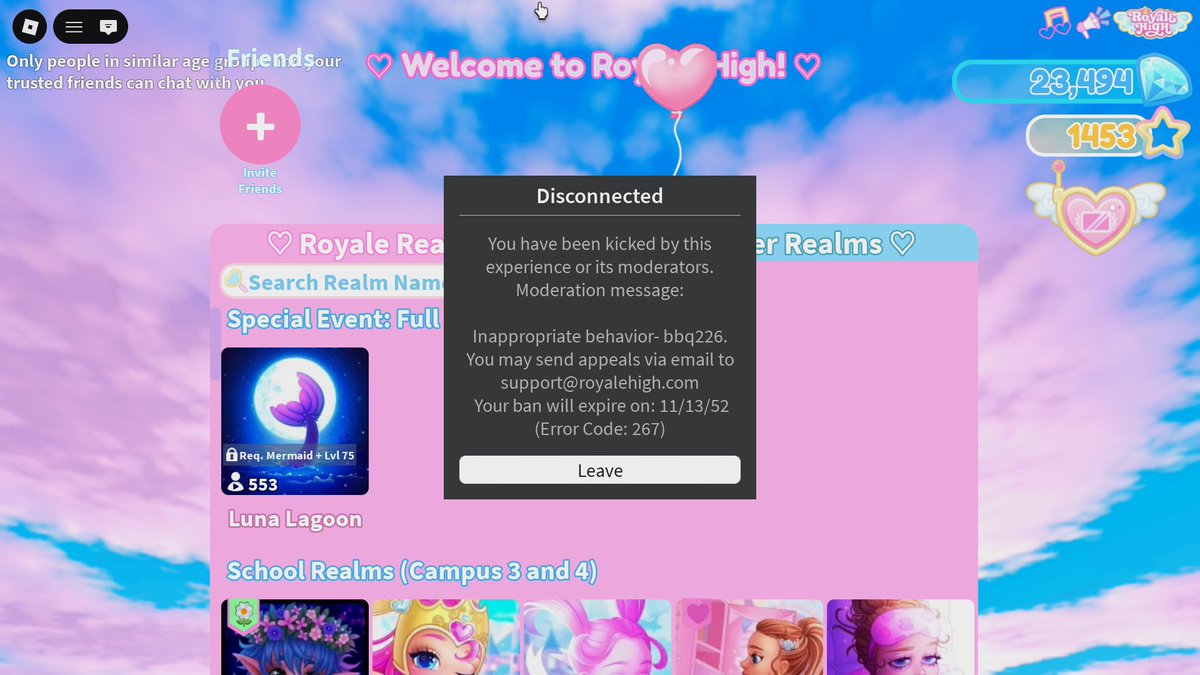Click the Disconnected dialog title
Viewport: 1200px width, 675px height.
[x=600, y=196]
